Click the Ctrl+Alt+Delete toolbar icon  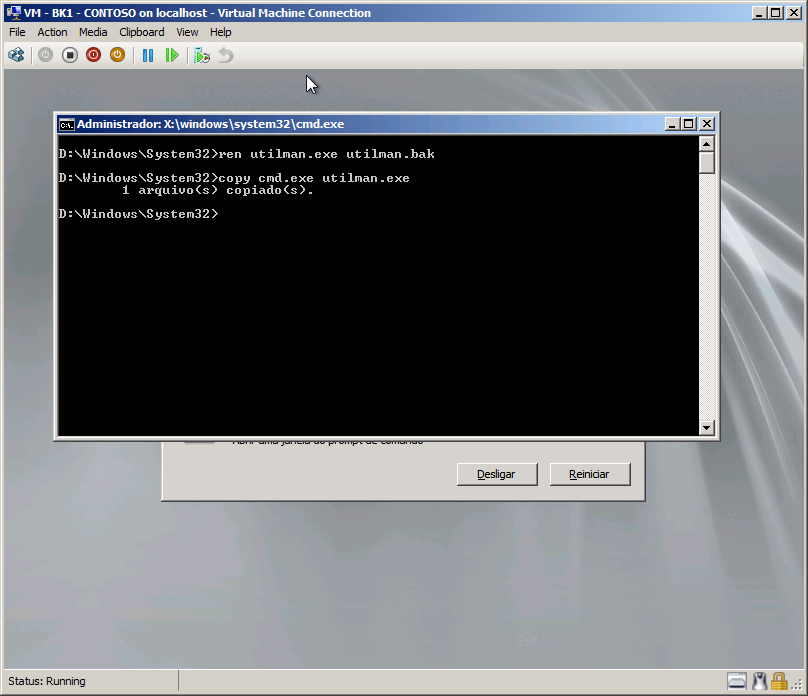click(x=16, y=55)
